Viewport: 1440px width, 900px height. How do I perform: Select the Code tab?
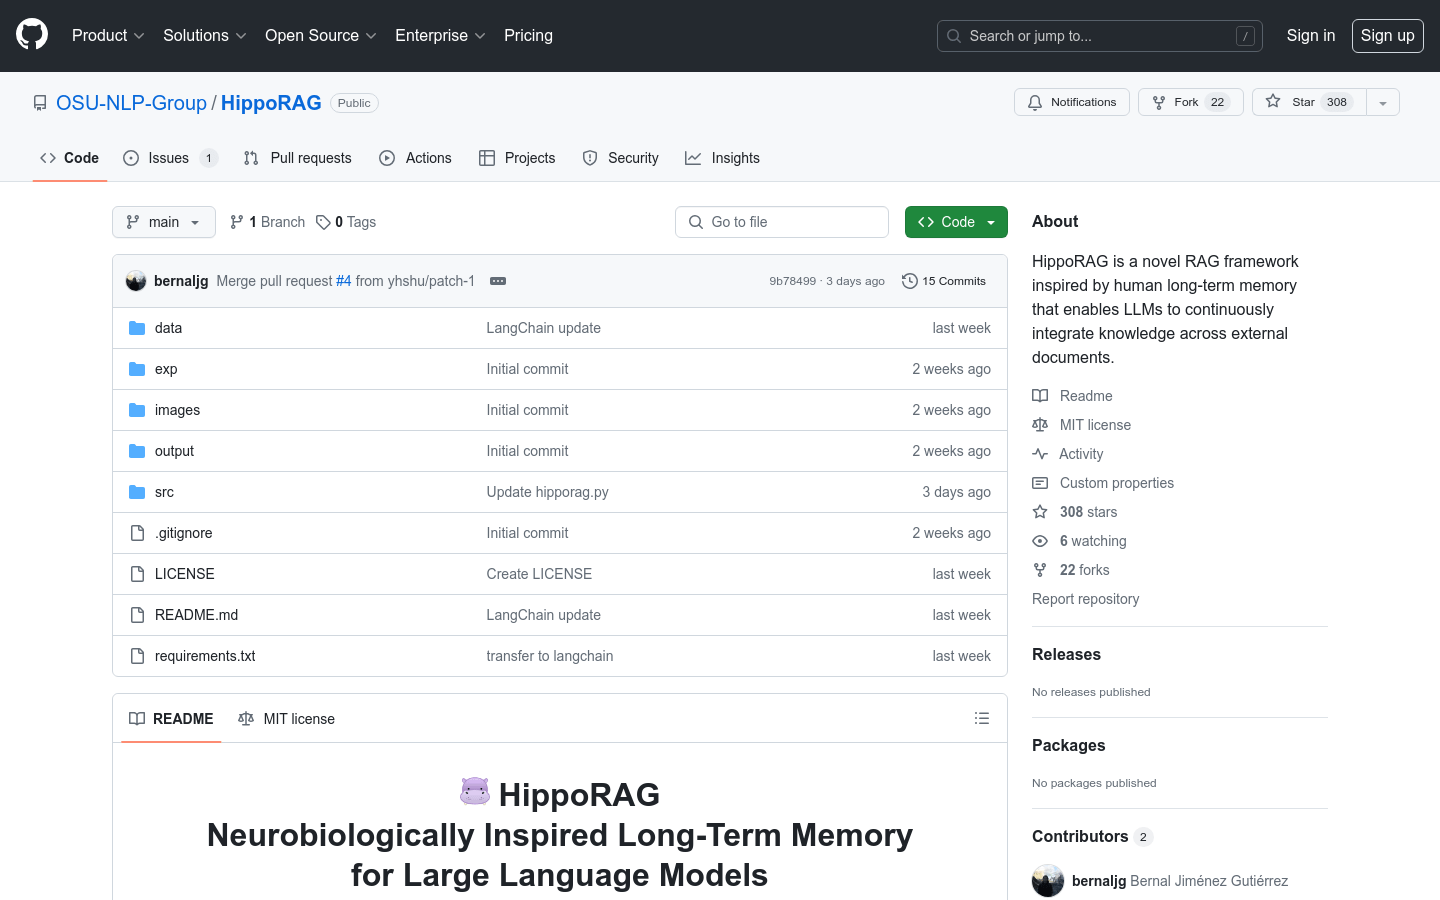pos(70,158)
